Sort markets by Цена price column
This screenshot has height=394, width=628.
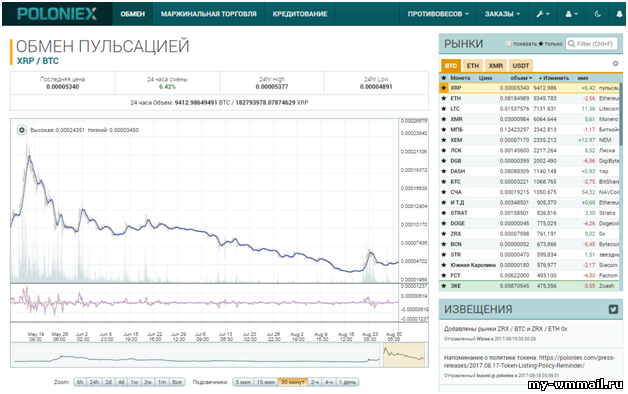coord(485,78)
